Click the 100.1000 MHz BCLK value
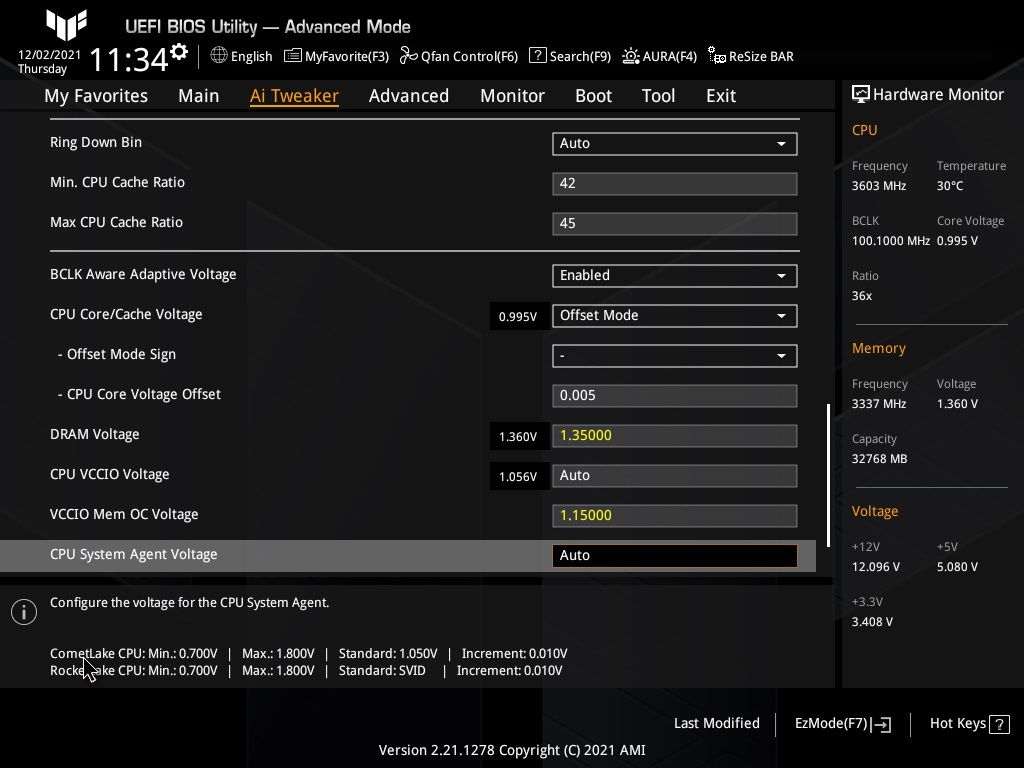Image resolution: width=1024 pixels, height=768 pixels. tap(891, 241)
